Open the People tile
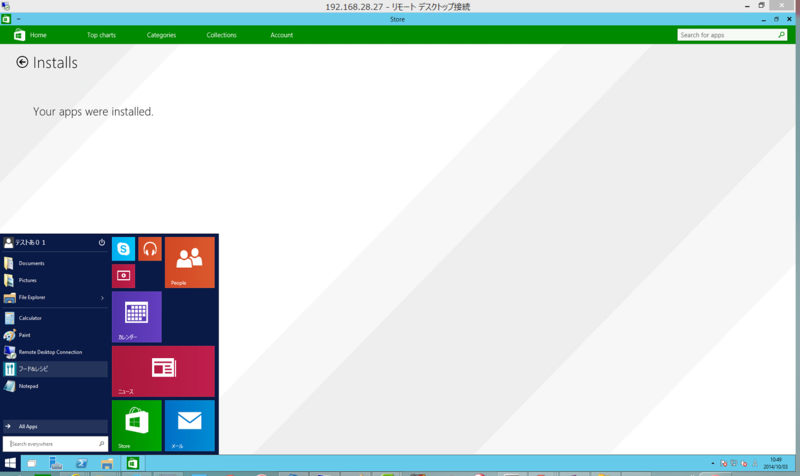 click(190, 262)
